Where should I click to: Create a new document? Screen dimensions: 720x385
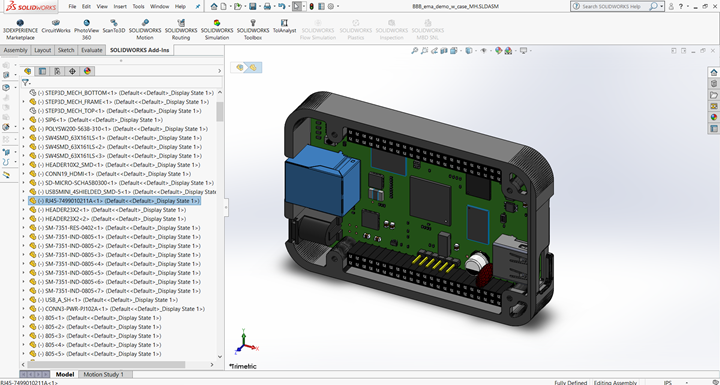pyautogui.click(x=223, y=6)
